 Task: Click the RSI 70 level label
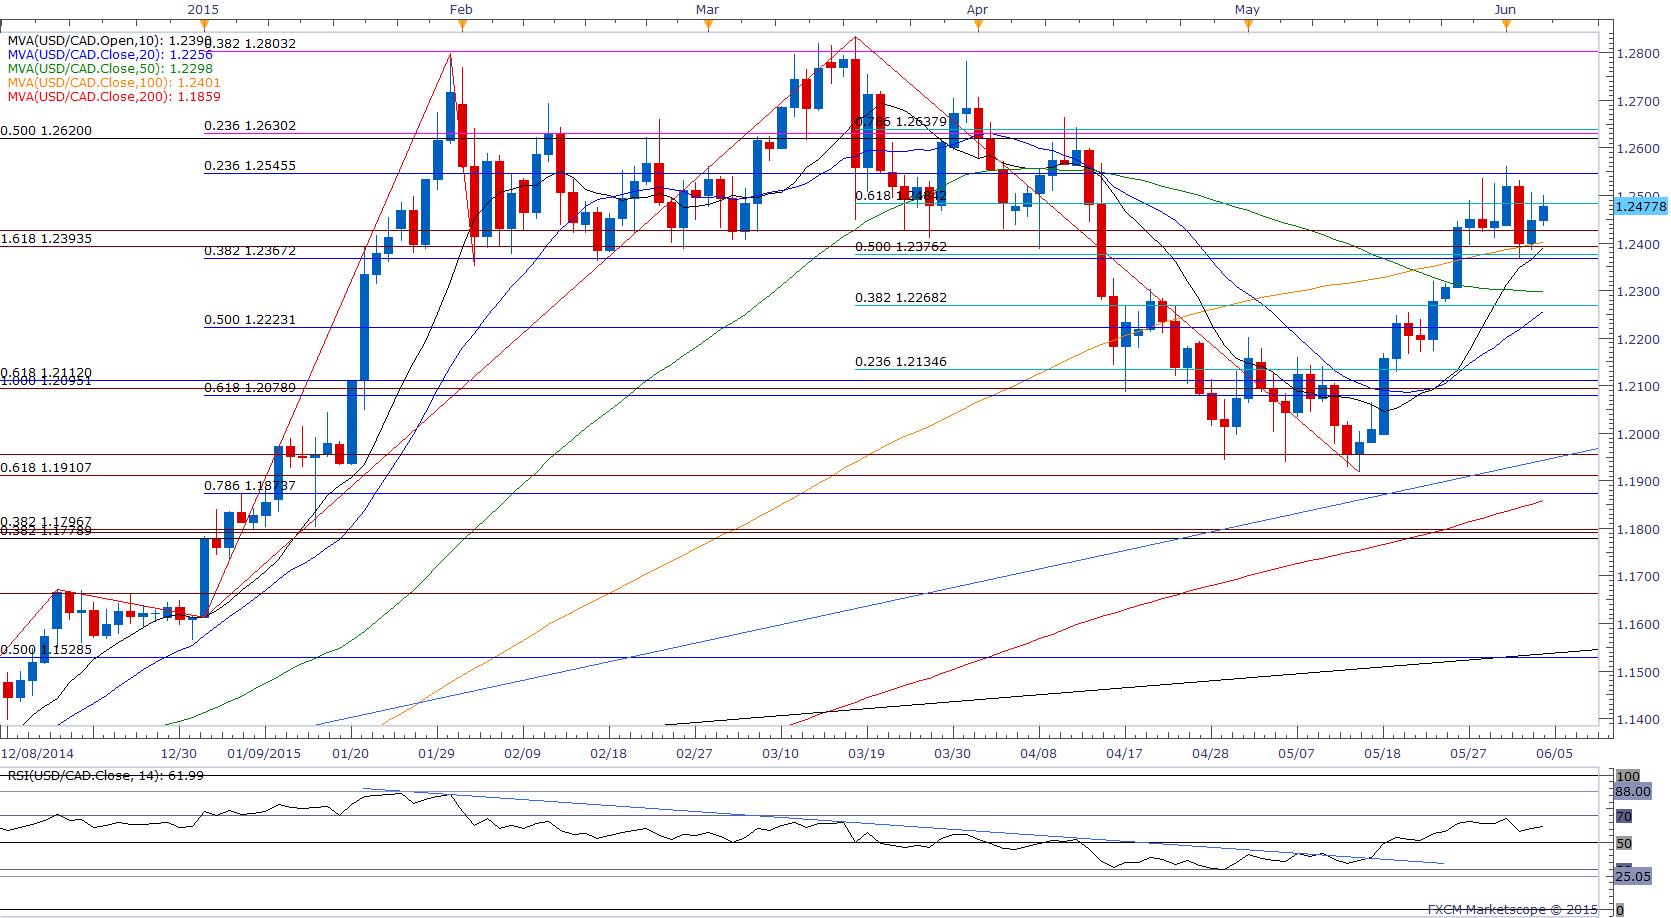point(1625,816)
